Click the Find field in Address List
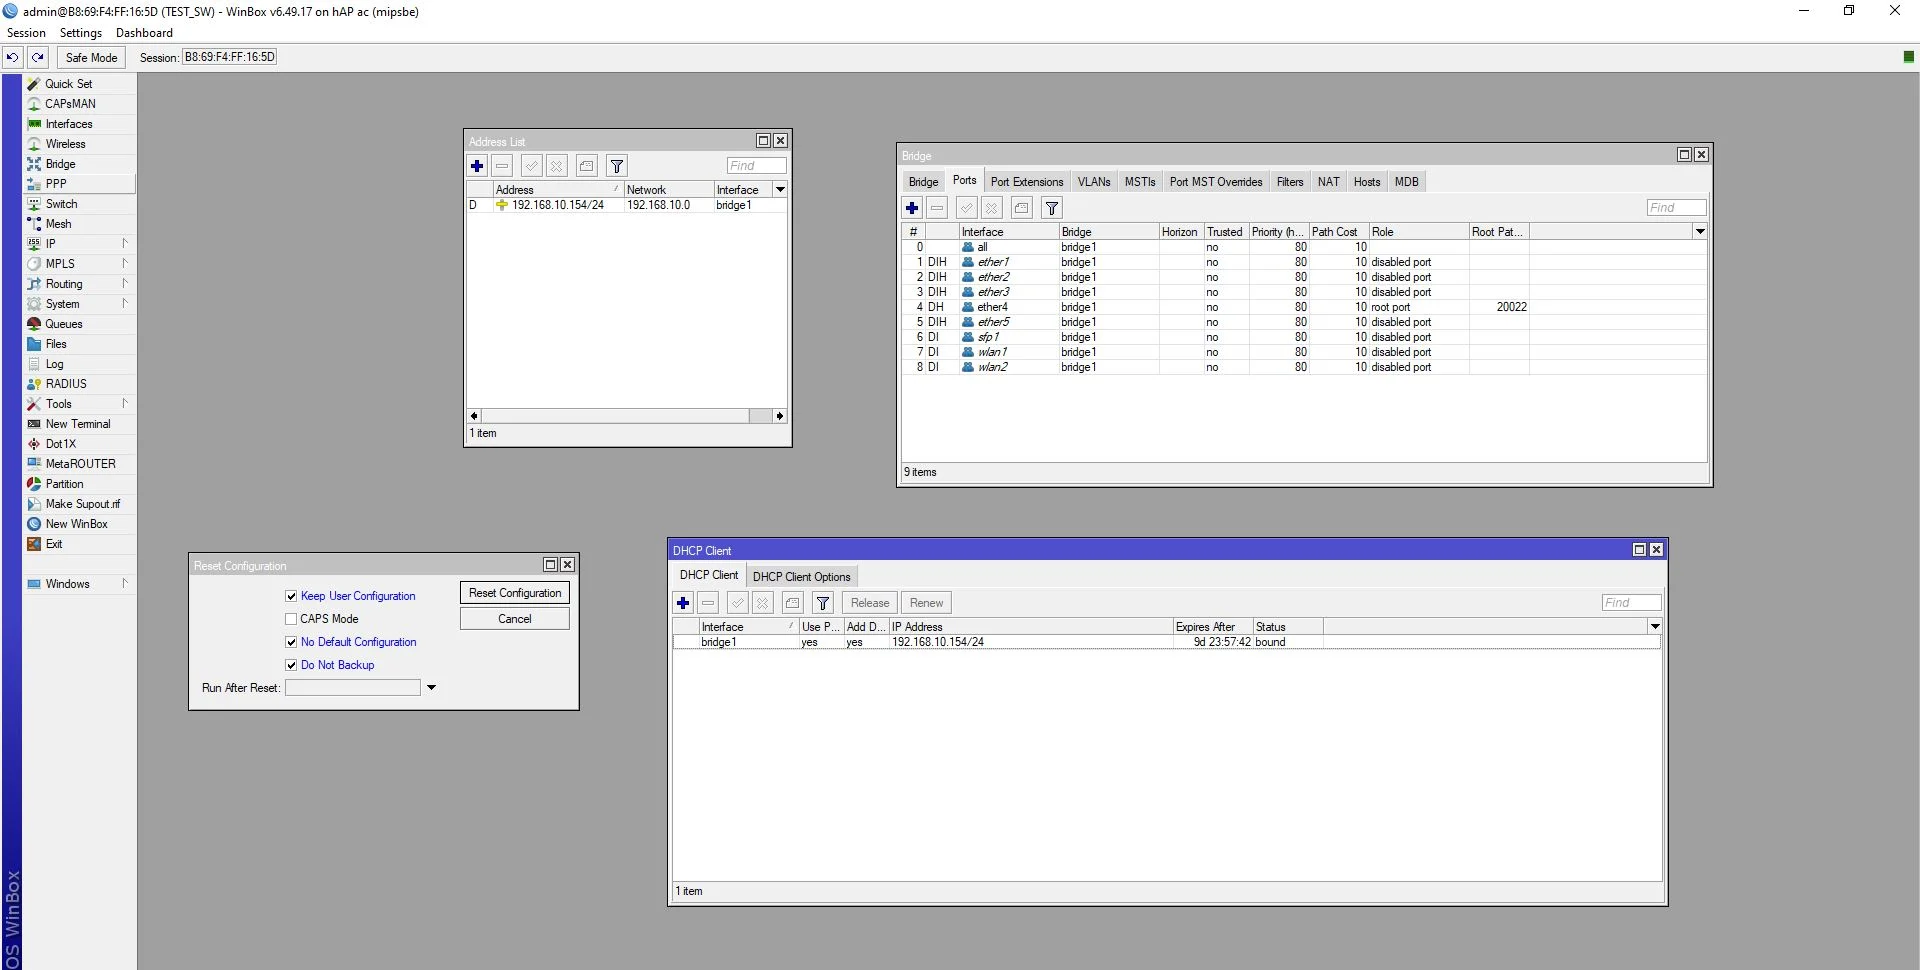This screenshot has height=970, width=1920. click(756, 166)
